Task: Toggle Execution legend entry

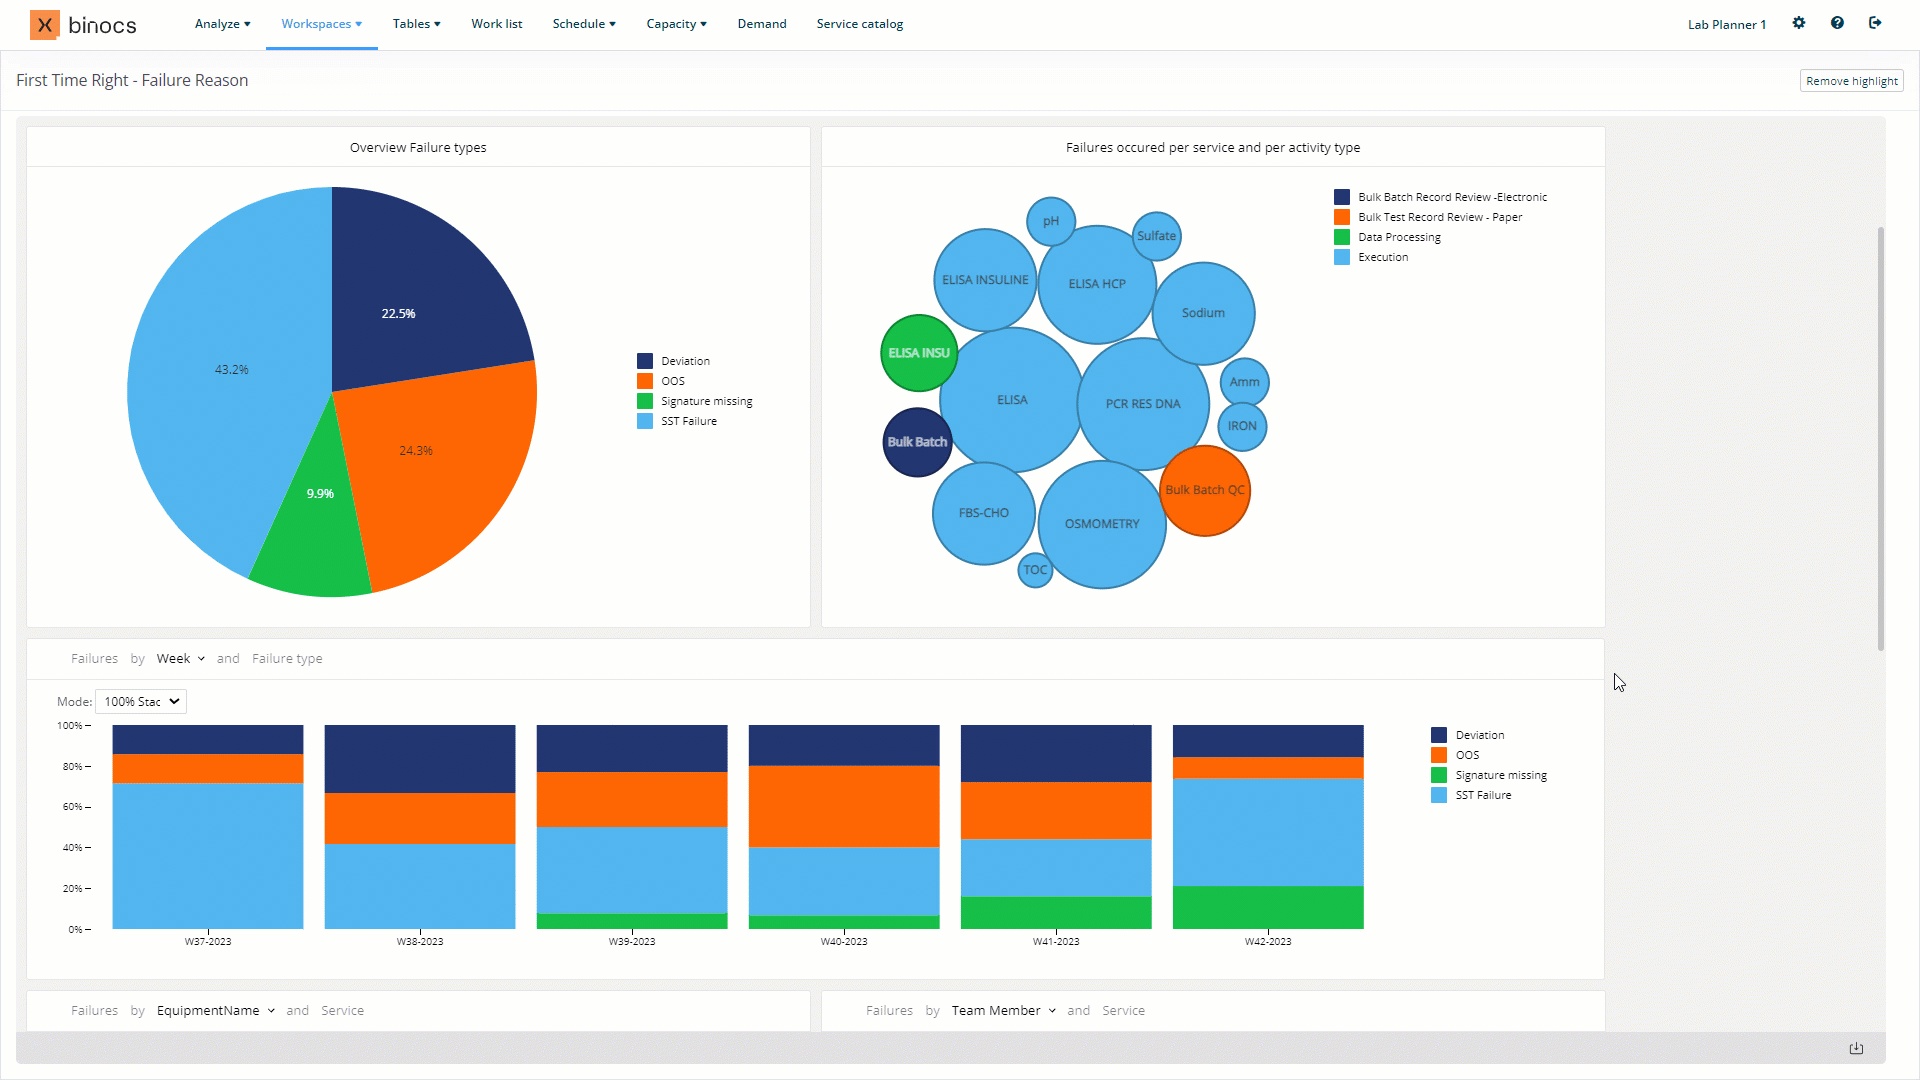Action: tap(1371, 257)
